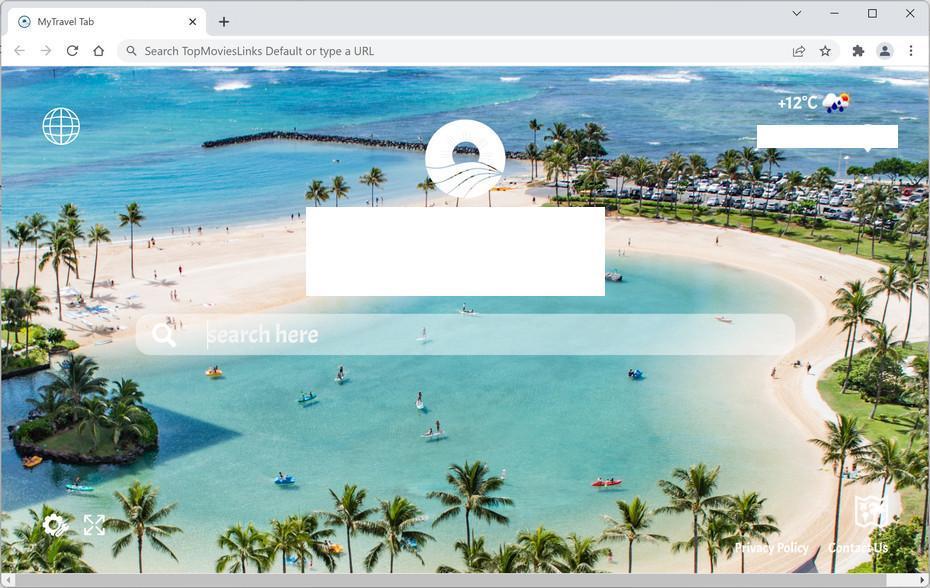Viewport: 930px width, 588px height.
Task: Open the Privacy Policy link
Action: tap(771, 548)
